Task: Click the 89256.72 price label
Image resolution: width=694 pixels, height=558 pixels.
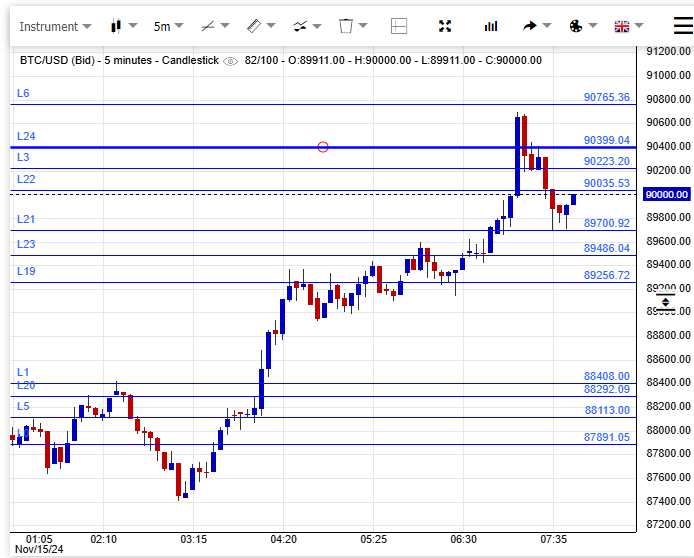Action: click(x=606, y=275)
